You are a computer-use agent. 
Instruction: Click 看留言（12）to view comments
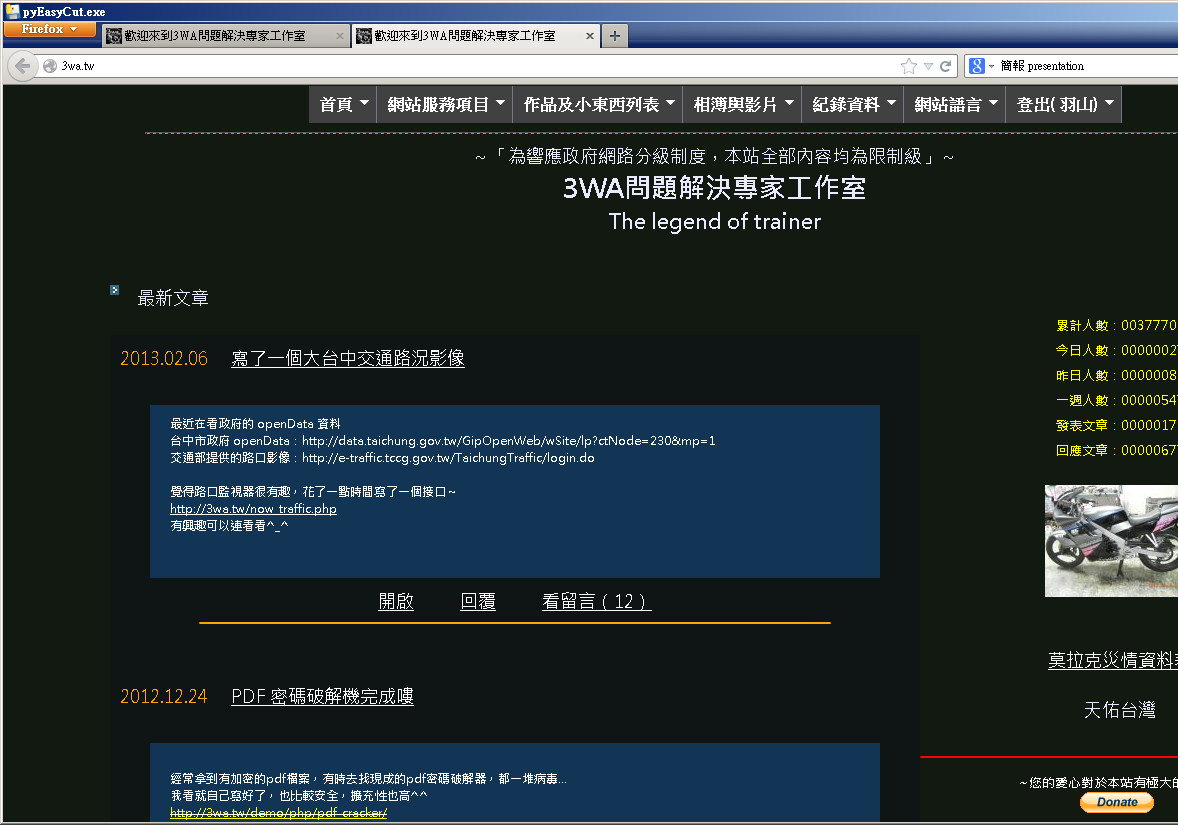pyautogui.click(x=596, y=601)
